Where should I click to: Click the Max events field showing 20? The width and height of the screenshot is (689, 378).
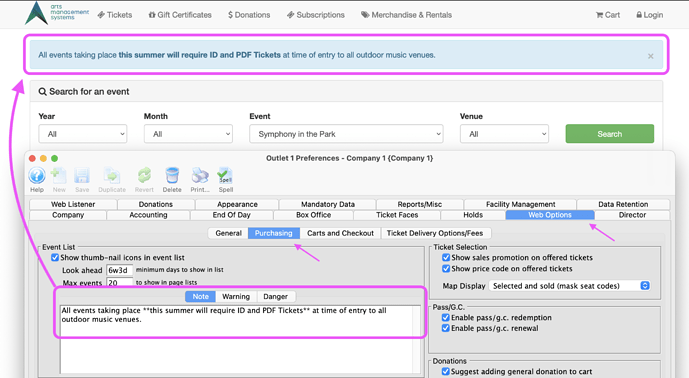(x=120, y=283)
